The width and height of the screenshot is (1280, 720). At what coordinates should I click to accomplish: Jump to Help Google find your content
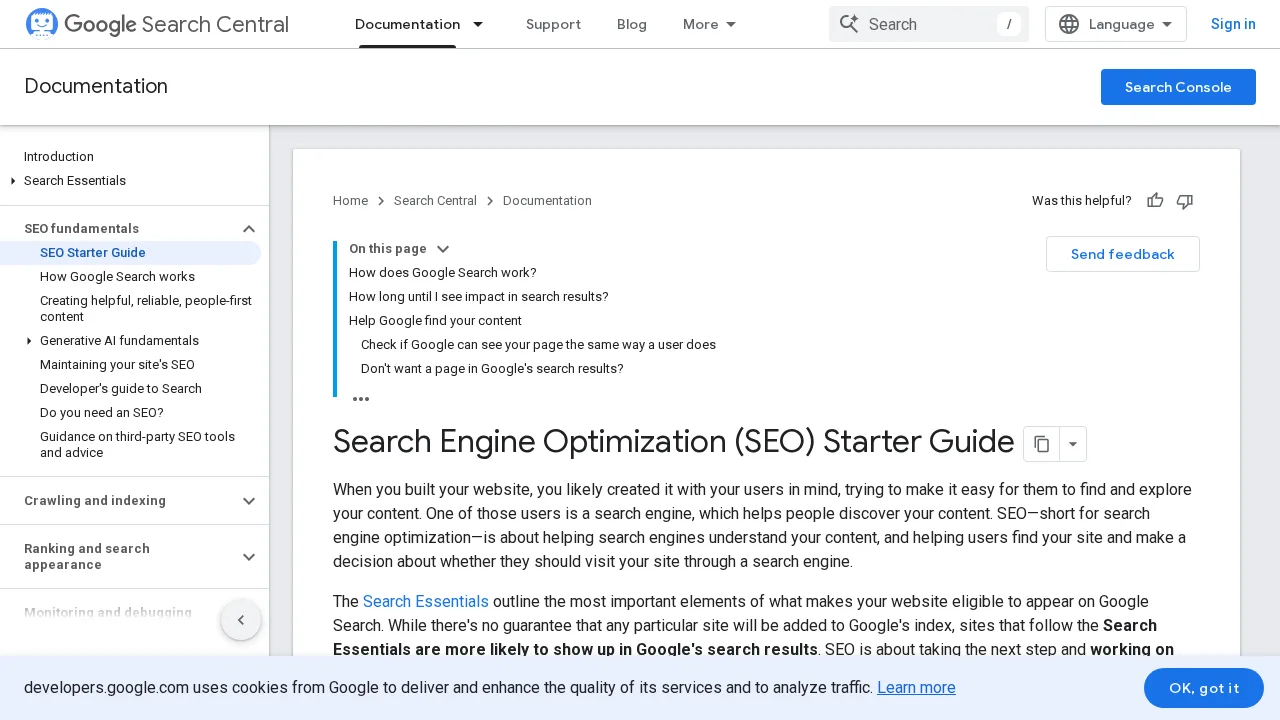pyautogui.click(x=435, y=321)
